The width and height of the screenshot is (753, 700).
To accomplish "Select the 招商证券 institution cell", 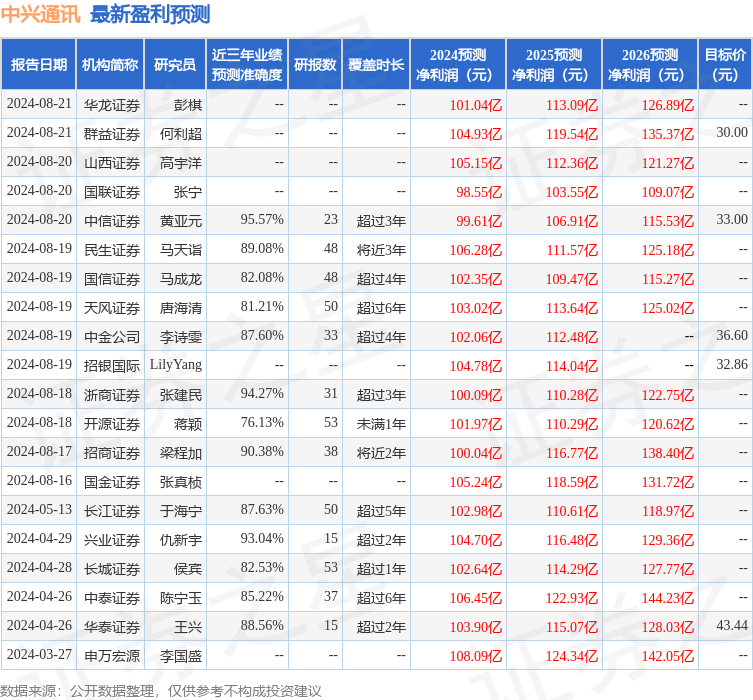I will [111, 453].
